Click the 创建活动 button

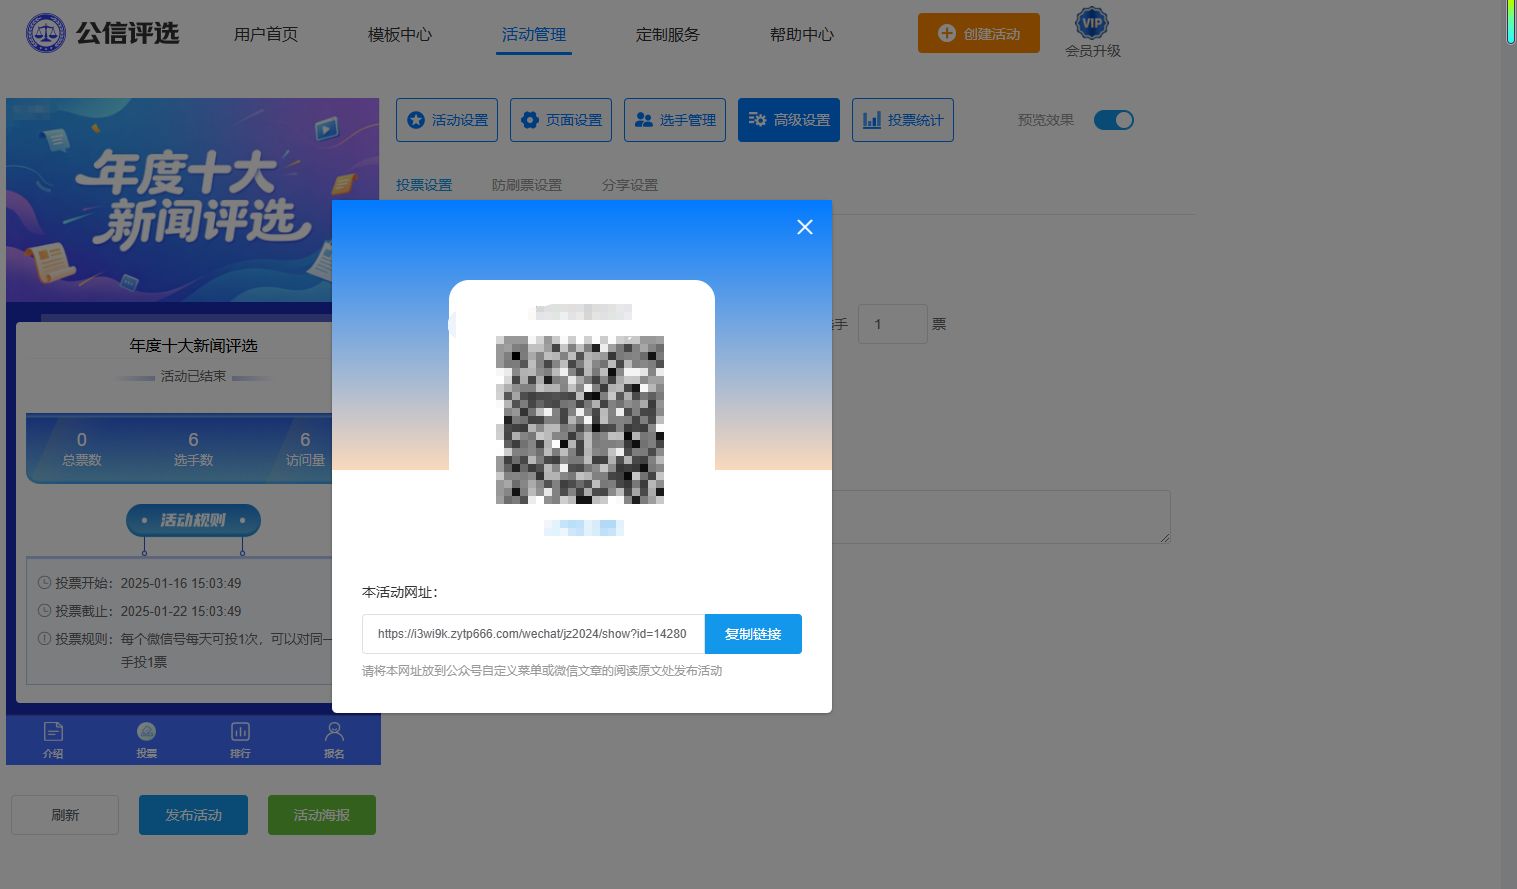979,33
